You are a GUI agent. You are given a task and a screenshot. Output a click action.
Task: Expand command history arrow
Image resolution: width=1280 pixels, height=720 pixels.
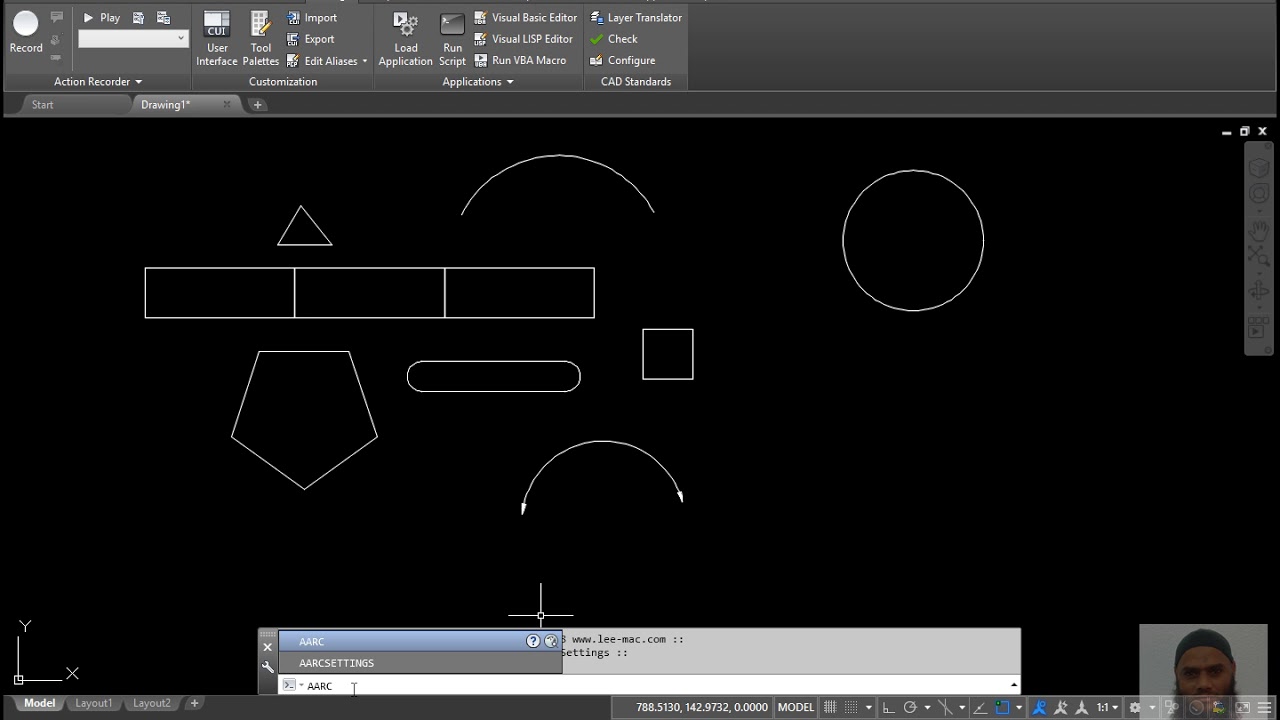pos(1014,685)
